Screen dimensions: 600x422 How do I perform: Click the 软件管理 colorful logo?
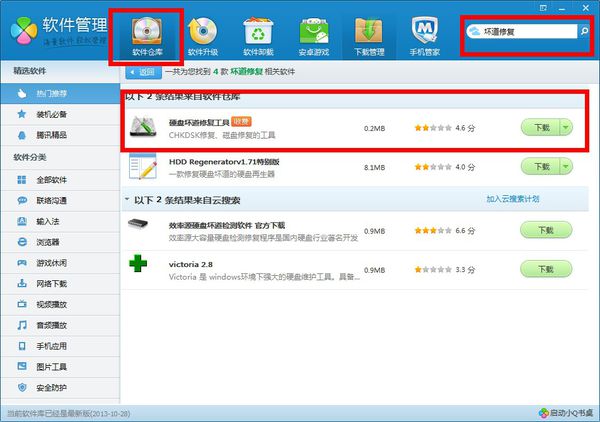click(x=24, y=31)
